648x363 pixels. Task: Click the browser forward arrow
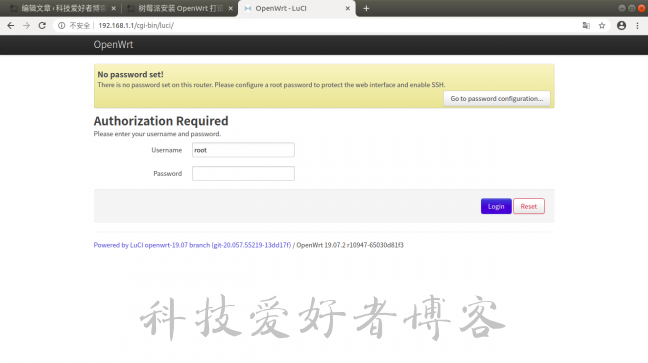point(26,26)
